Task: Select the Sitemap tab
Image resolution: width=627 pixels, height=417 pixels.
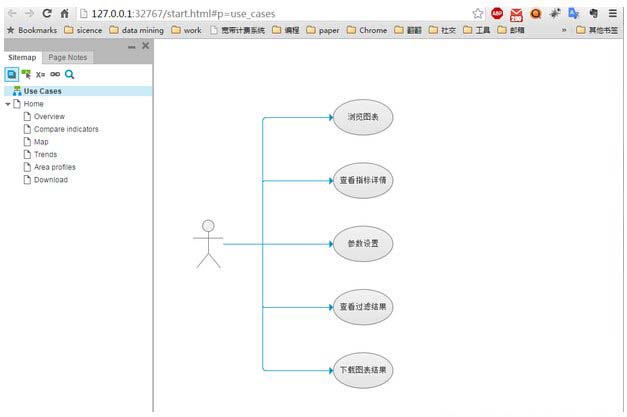Action: pyautogui.click(x=22, y=58)
